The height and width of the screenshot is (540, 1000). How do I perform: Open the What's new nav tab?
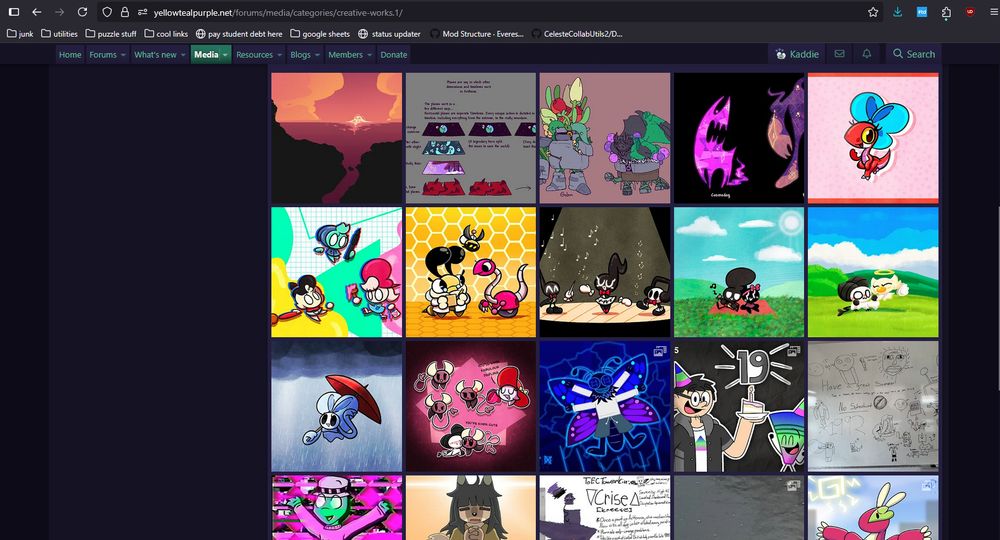tap(155, 55)
